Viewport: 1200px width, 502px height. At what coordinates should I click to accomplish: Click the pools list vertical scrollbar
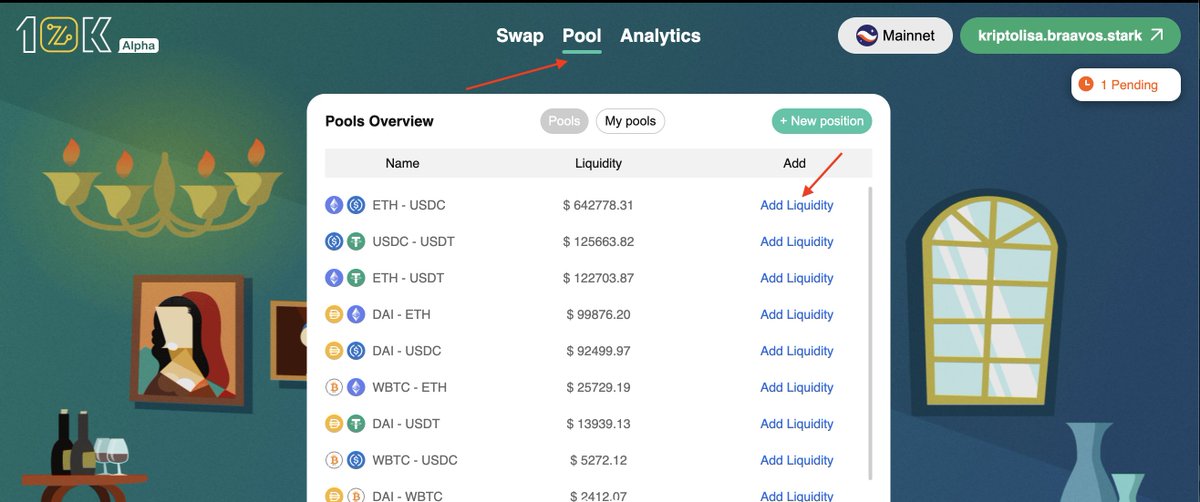(870, 333)
